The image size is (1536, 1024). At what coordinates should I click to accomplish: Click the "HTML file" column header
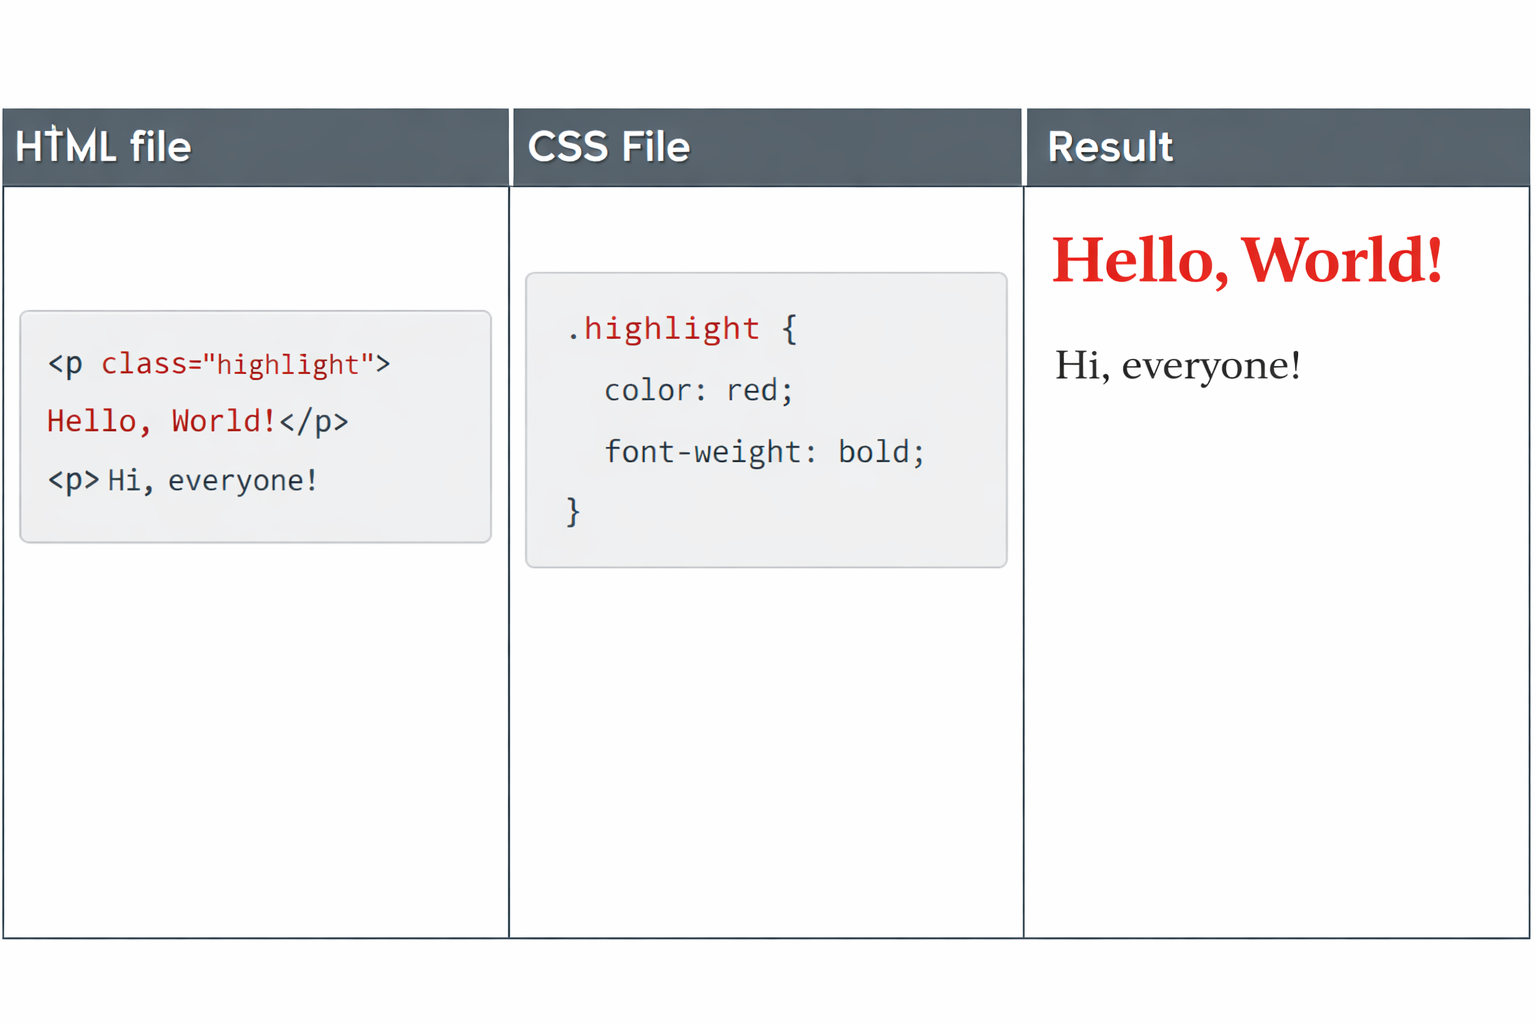[x=103, y=147]
